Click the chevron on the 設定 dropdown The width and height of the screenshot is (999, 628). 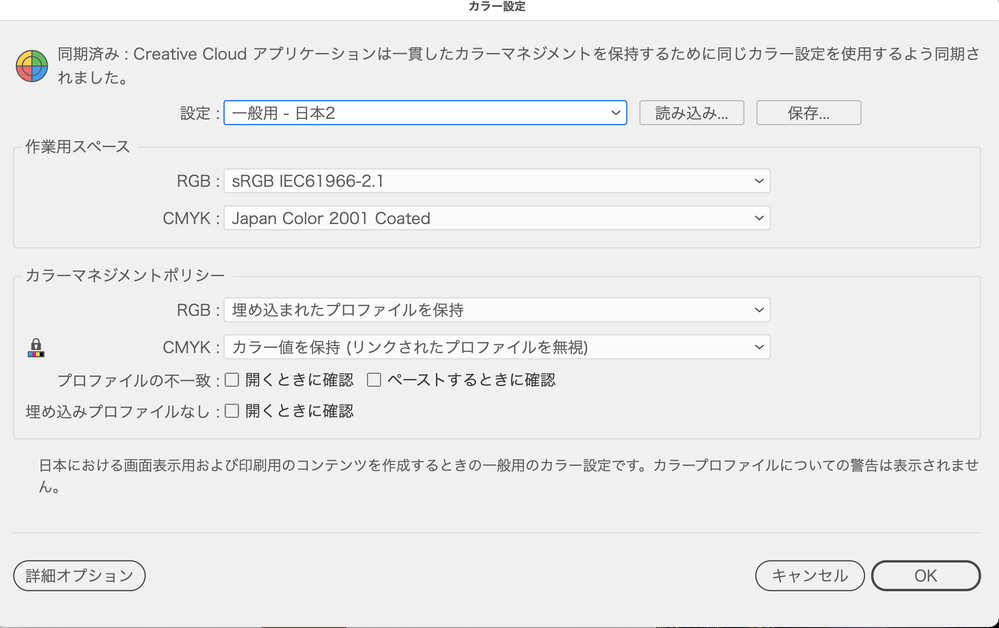click(616, 112)
